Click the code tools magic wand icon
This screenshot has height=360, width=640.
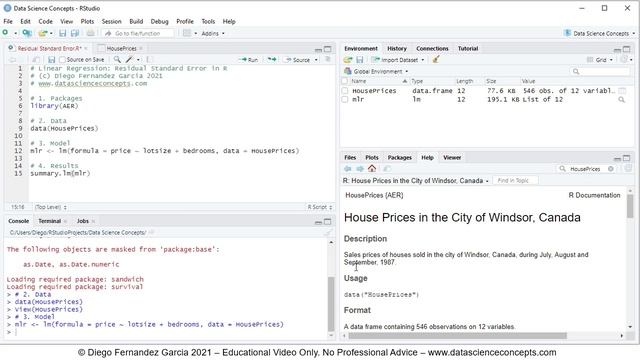pos(129,60)
